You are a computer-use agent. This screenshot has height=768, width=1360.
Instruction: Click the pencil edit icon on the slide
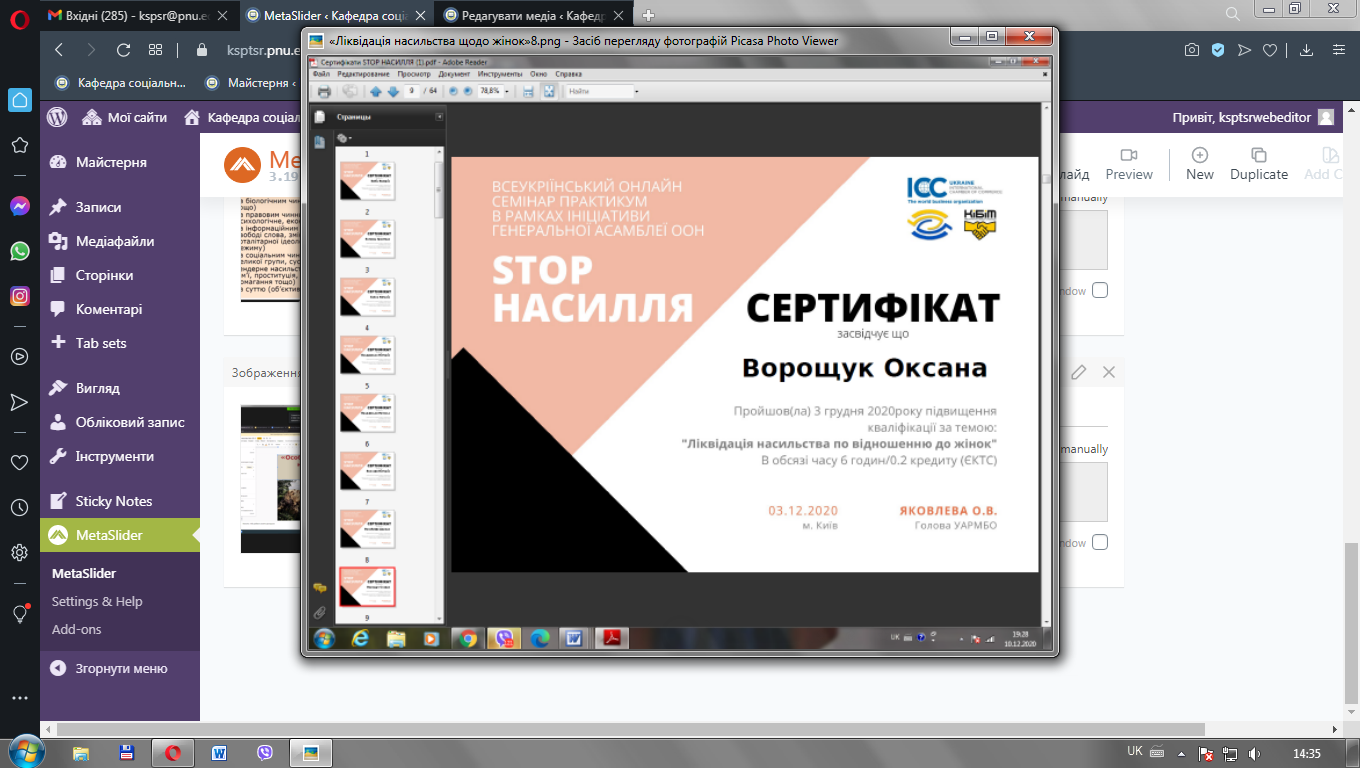click(1078, 372)
